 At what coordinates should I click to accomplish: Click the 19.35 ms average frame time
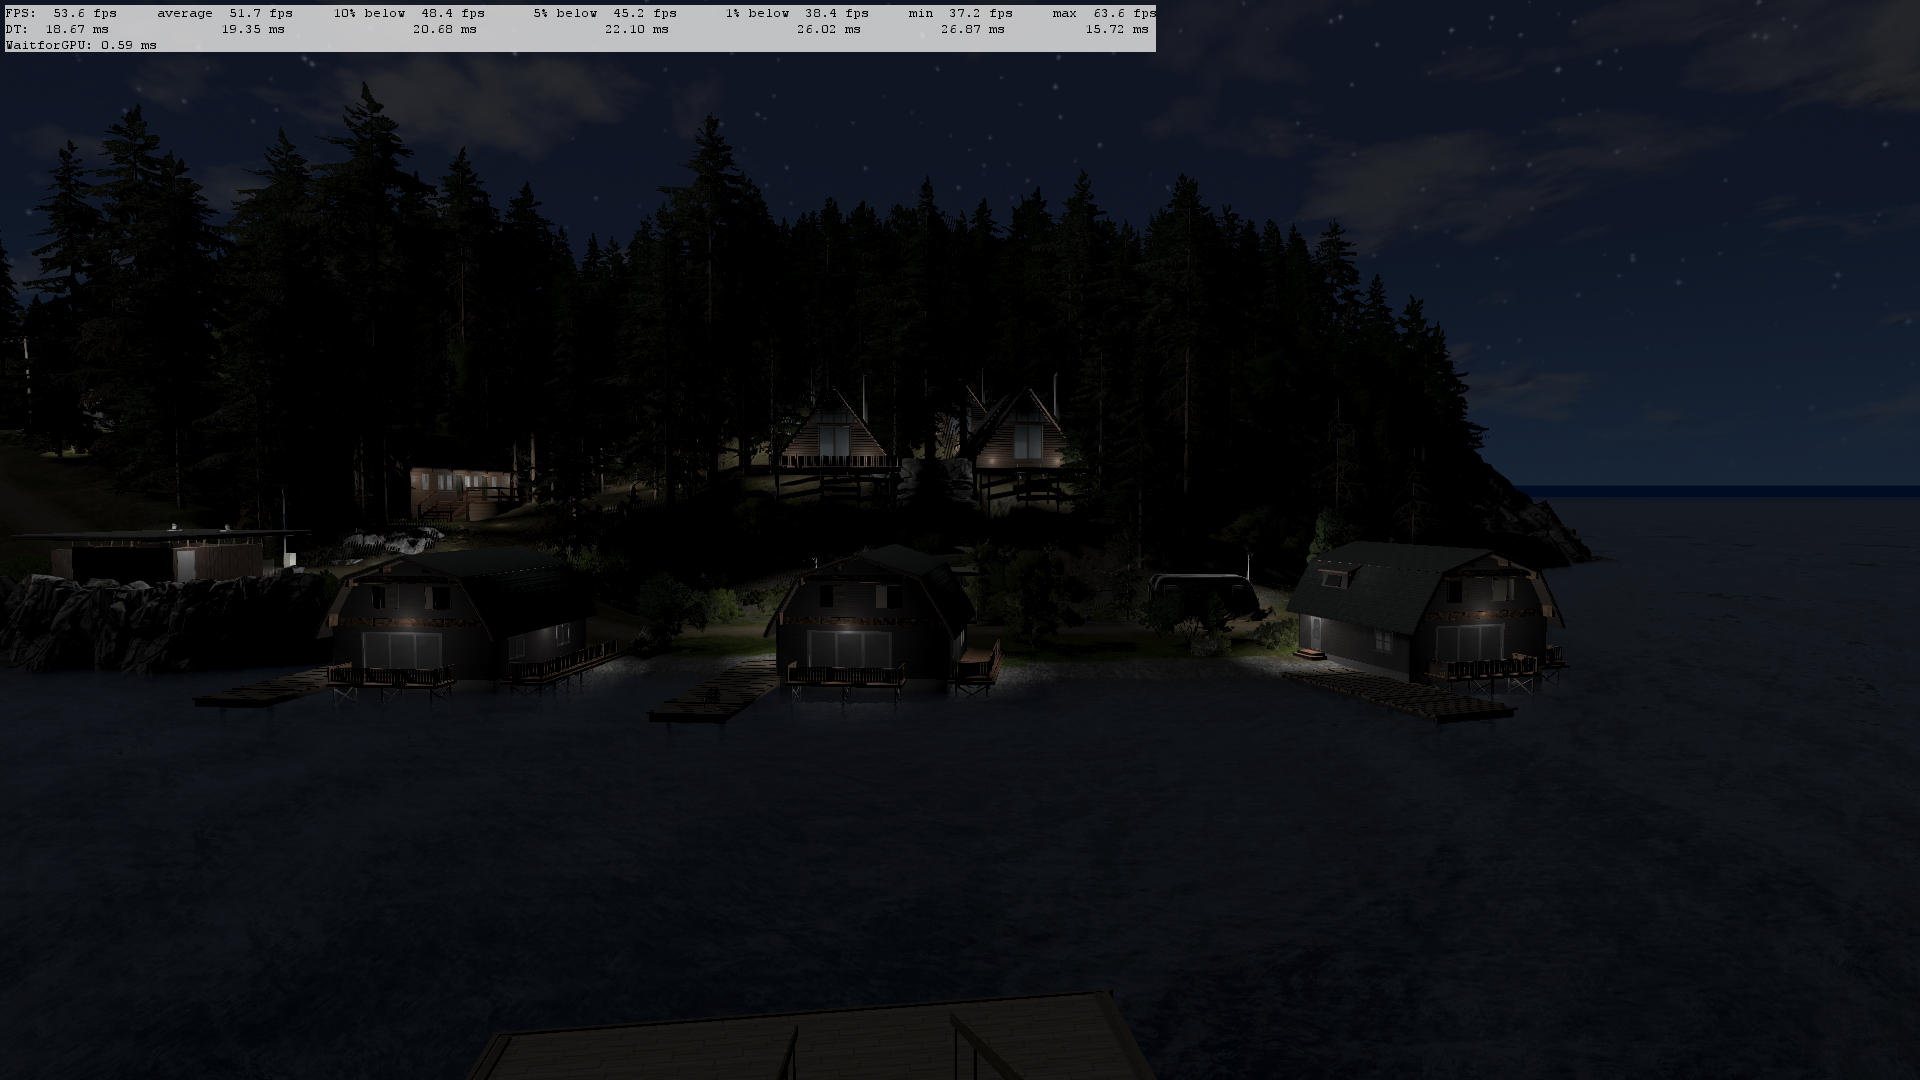tap(253, 29)
